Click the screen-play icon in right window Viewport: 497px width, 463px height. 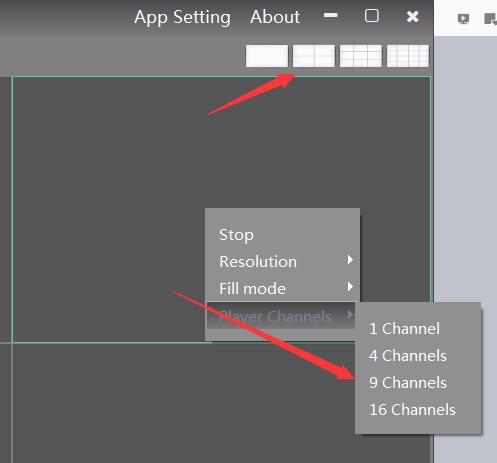(x=463, y=19)
